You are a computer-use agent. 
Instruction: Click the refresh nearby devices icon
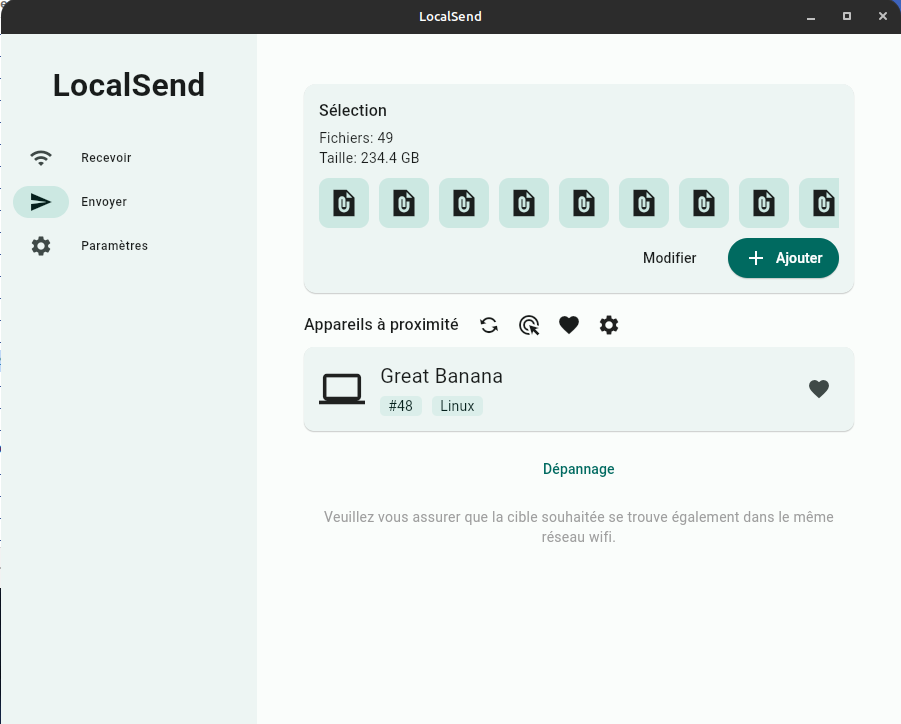click(489, 325)
